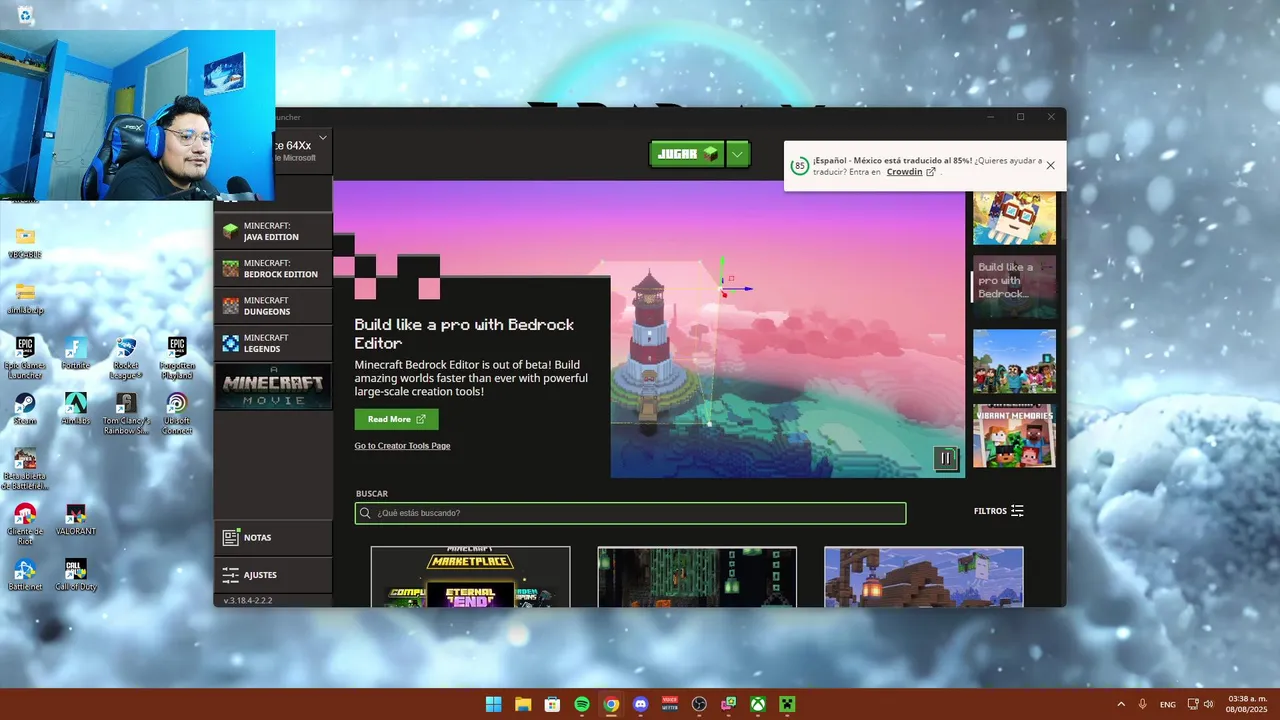Open the Battlefield open beta desktop shortcut
Image resolution: width=1280 pixels, height=720 pixels.
click(25, 469)
